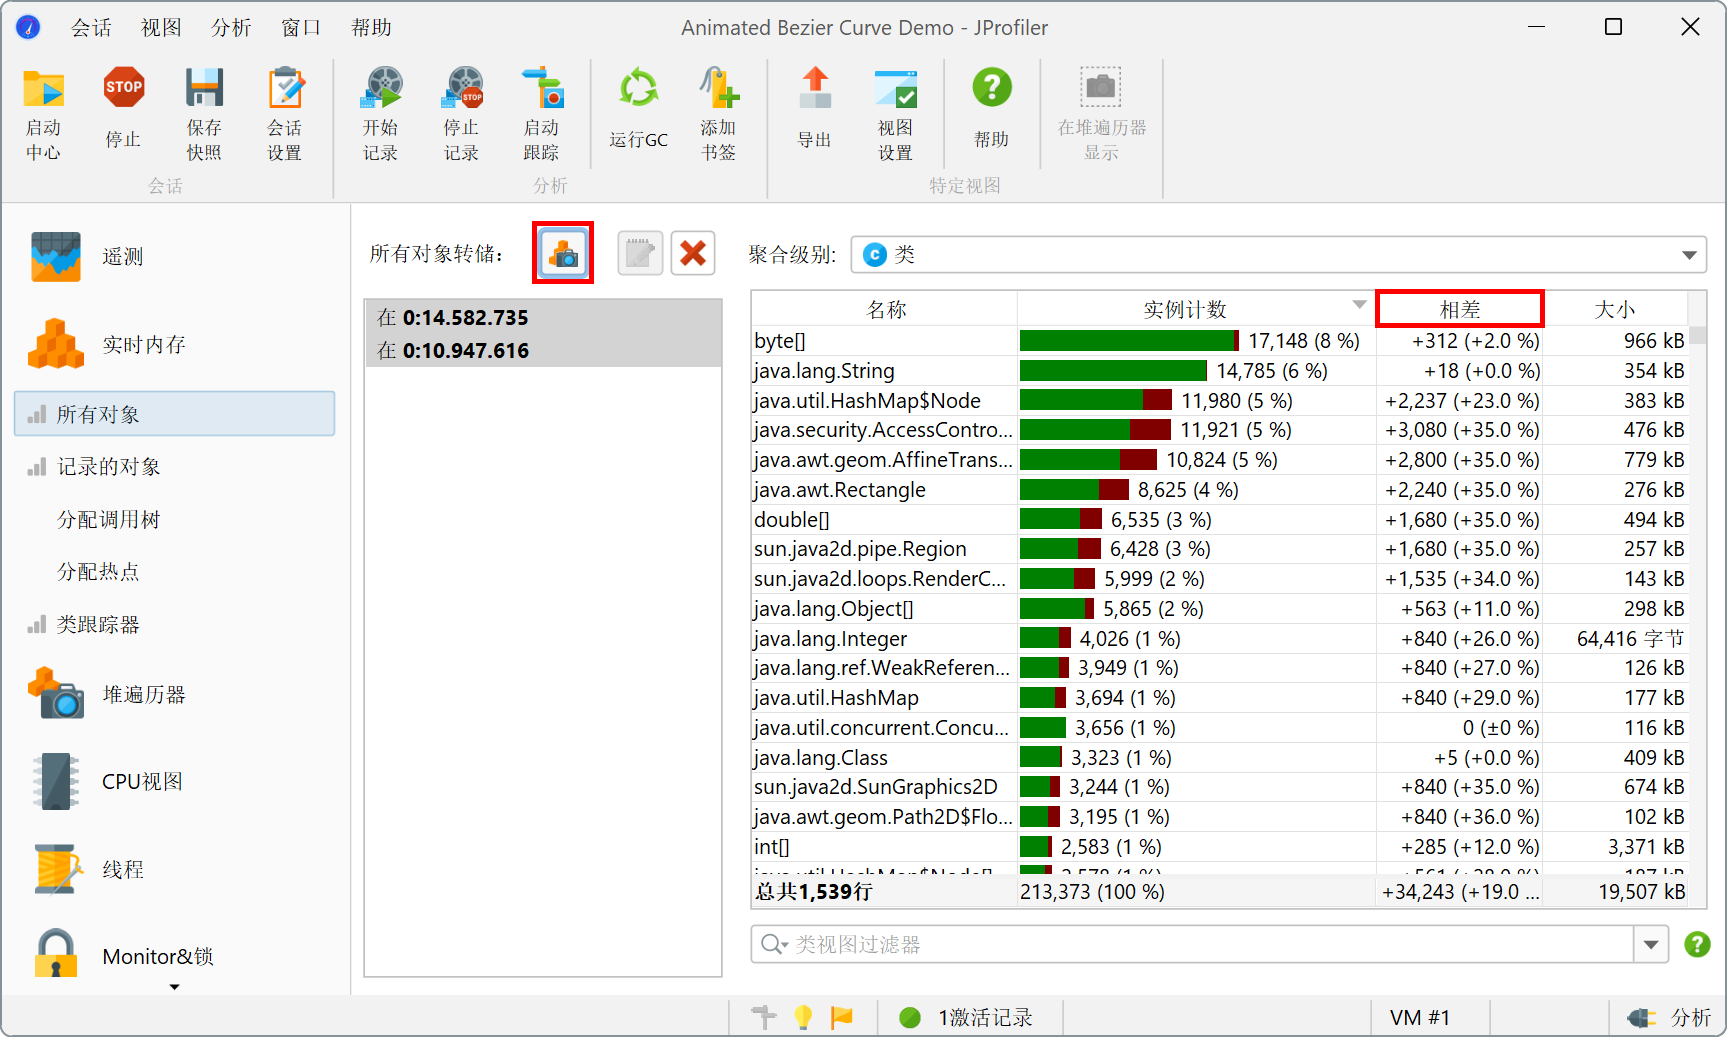Viewport: 1727px width, 1037px height.
Task: Select the java.util.HashMap$Node row
Action: pyautogui.click(x=1219, y=401)
